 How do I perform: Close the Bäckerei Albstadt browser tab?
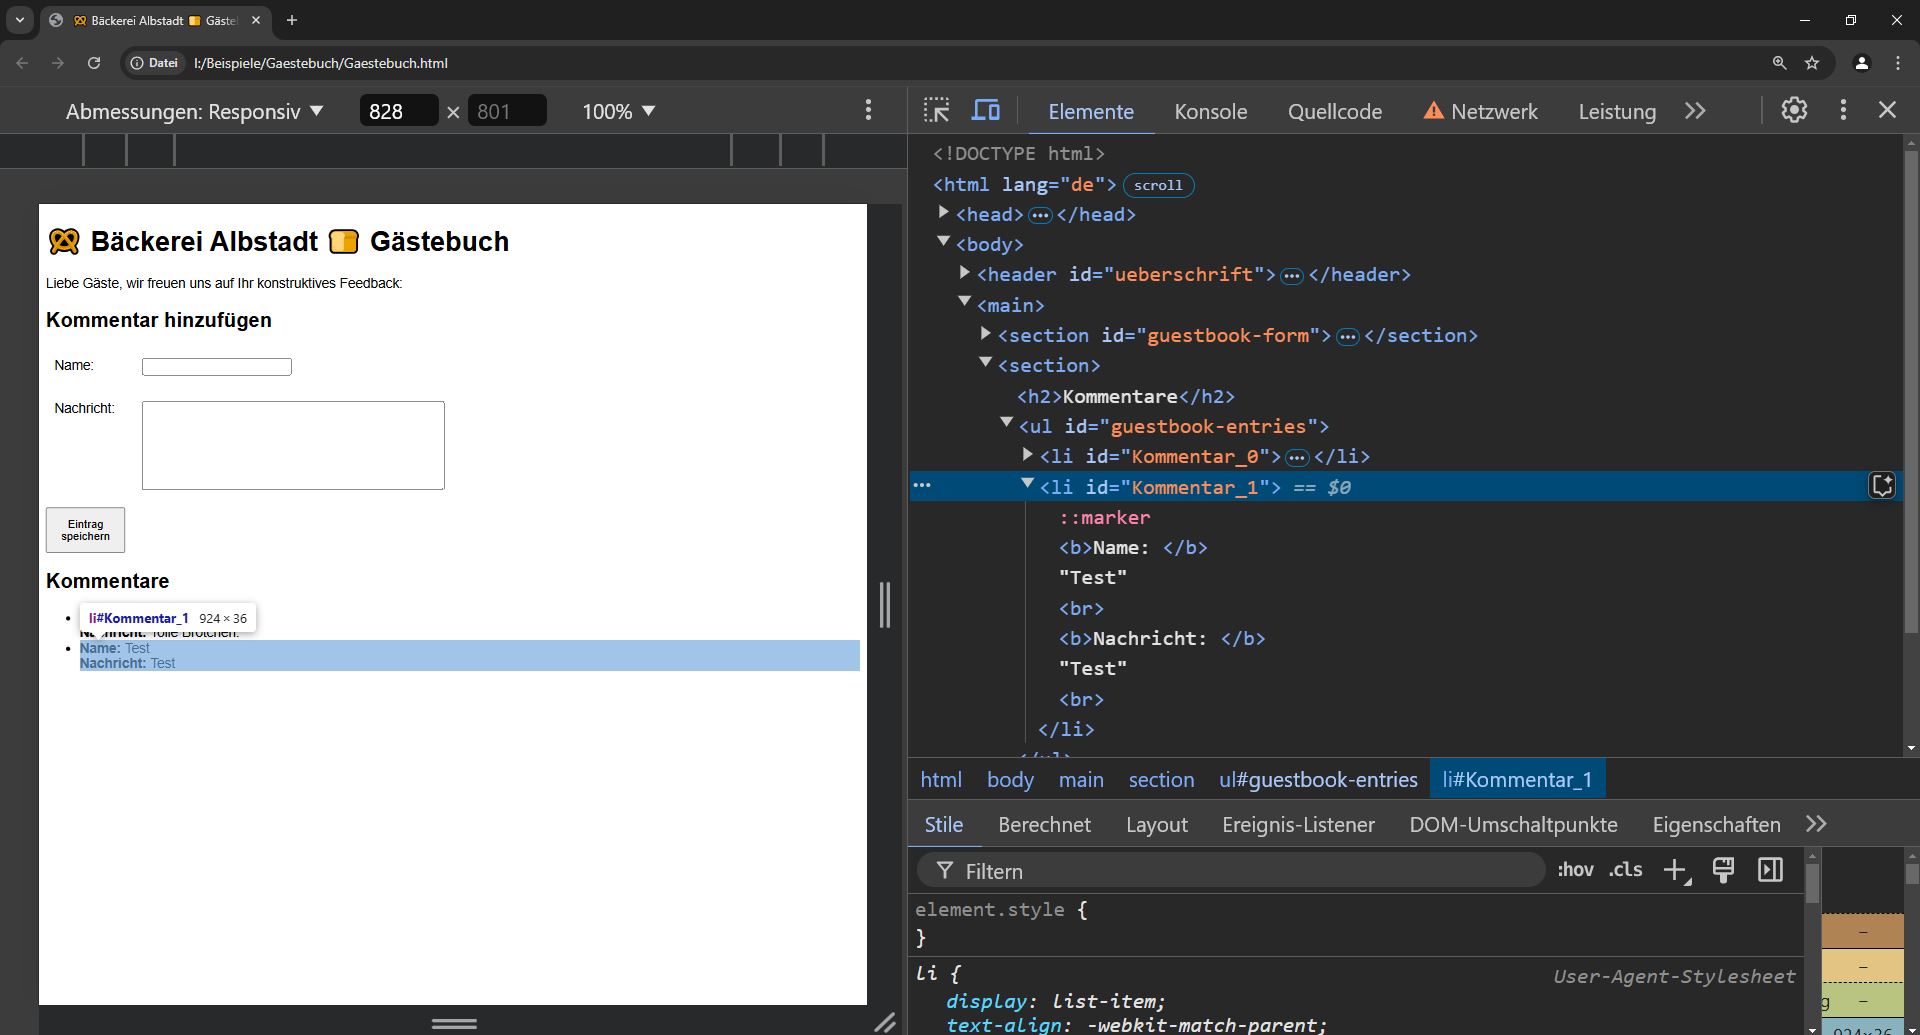click(256, 20)
